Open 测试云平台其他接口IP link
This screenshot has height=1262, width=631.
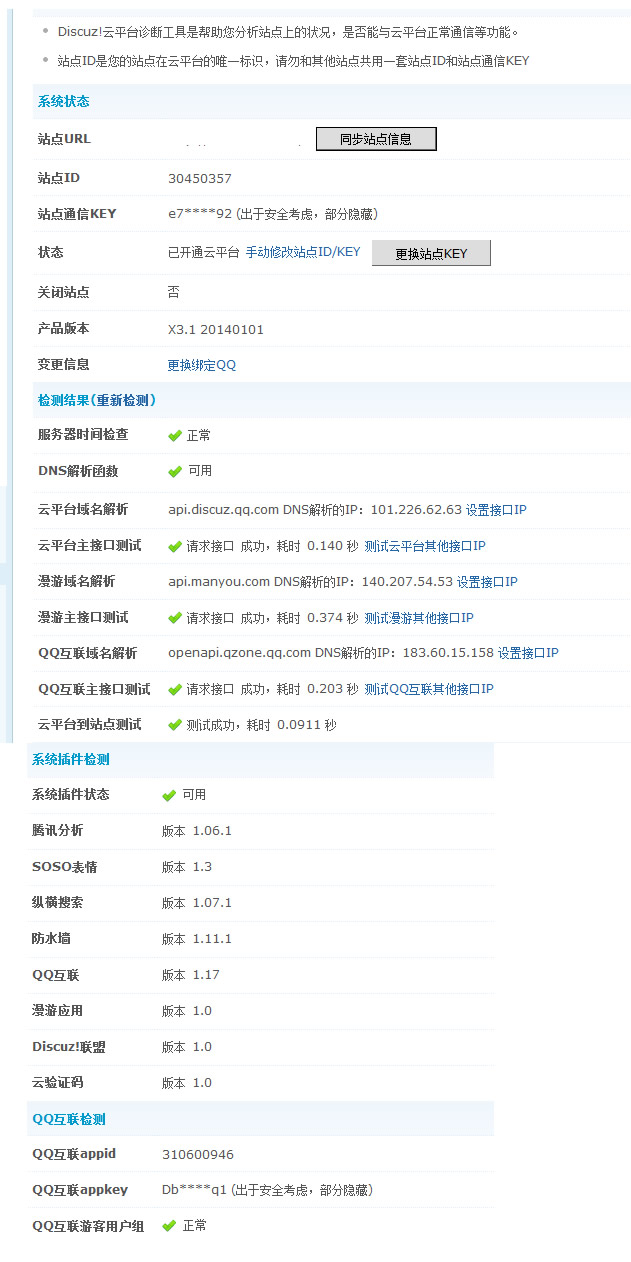pos(425,546)
